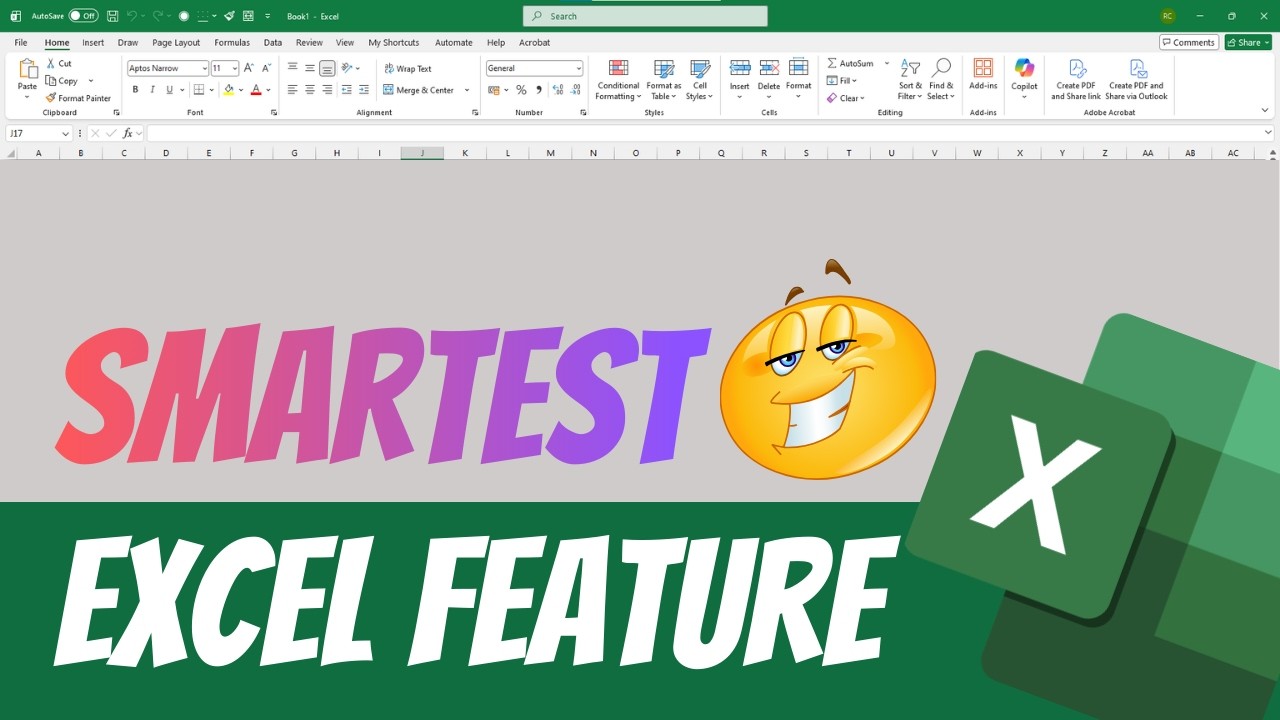Click Decrease Font Size icon
The width and height of the screenshot is (1280, 720).
click(266, 68)
